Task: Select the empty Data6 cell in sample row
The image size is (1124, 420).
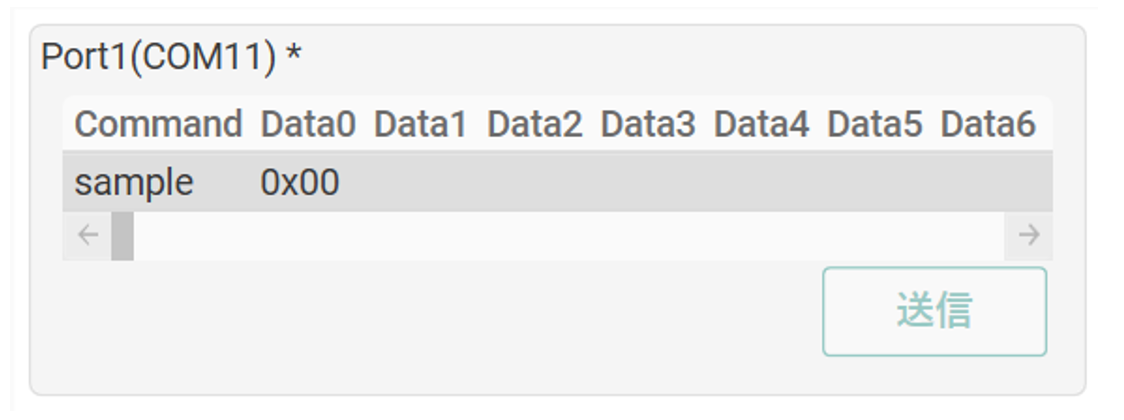Action: [988, 183]
